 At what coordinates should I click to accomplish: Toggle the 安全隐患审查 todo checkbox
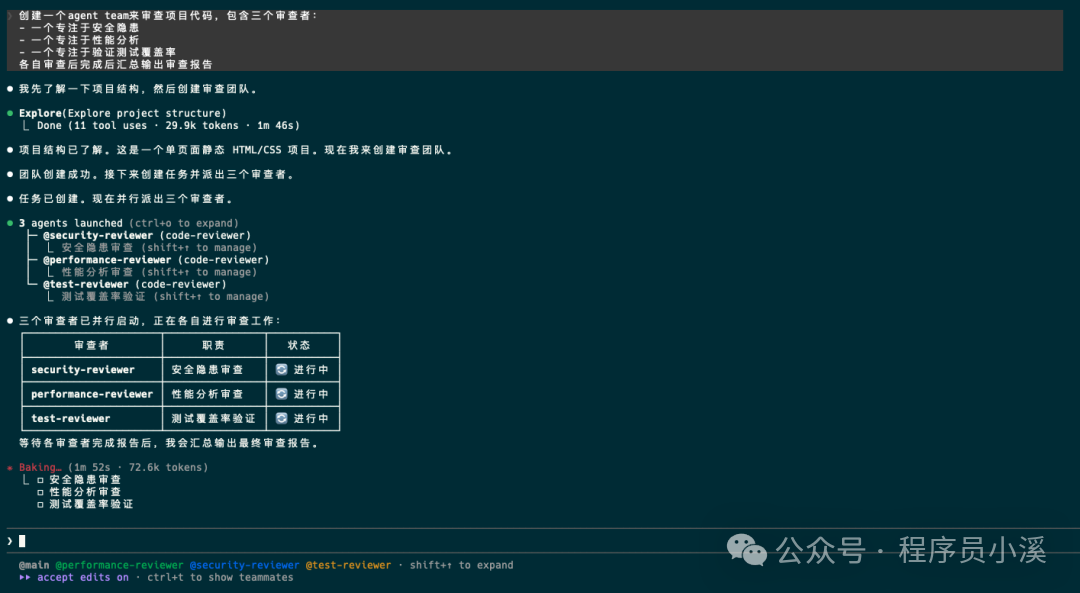pos(40,480)
